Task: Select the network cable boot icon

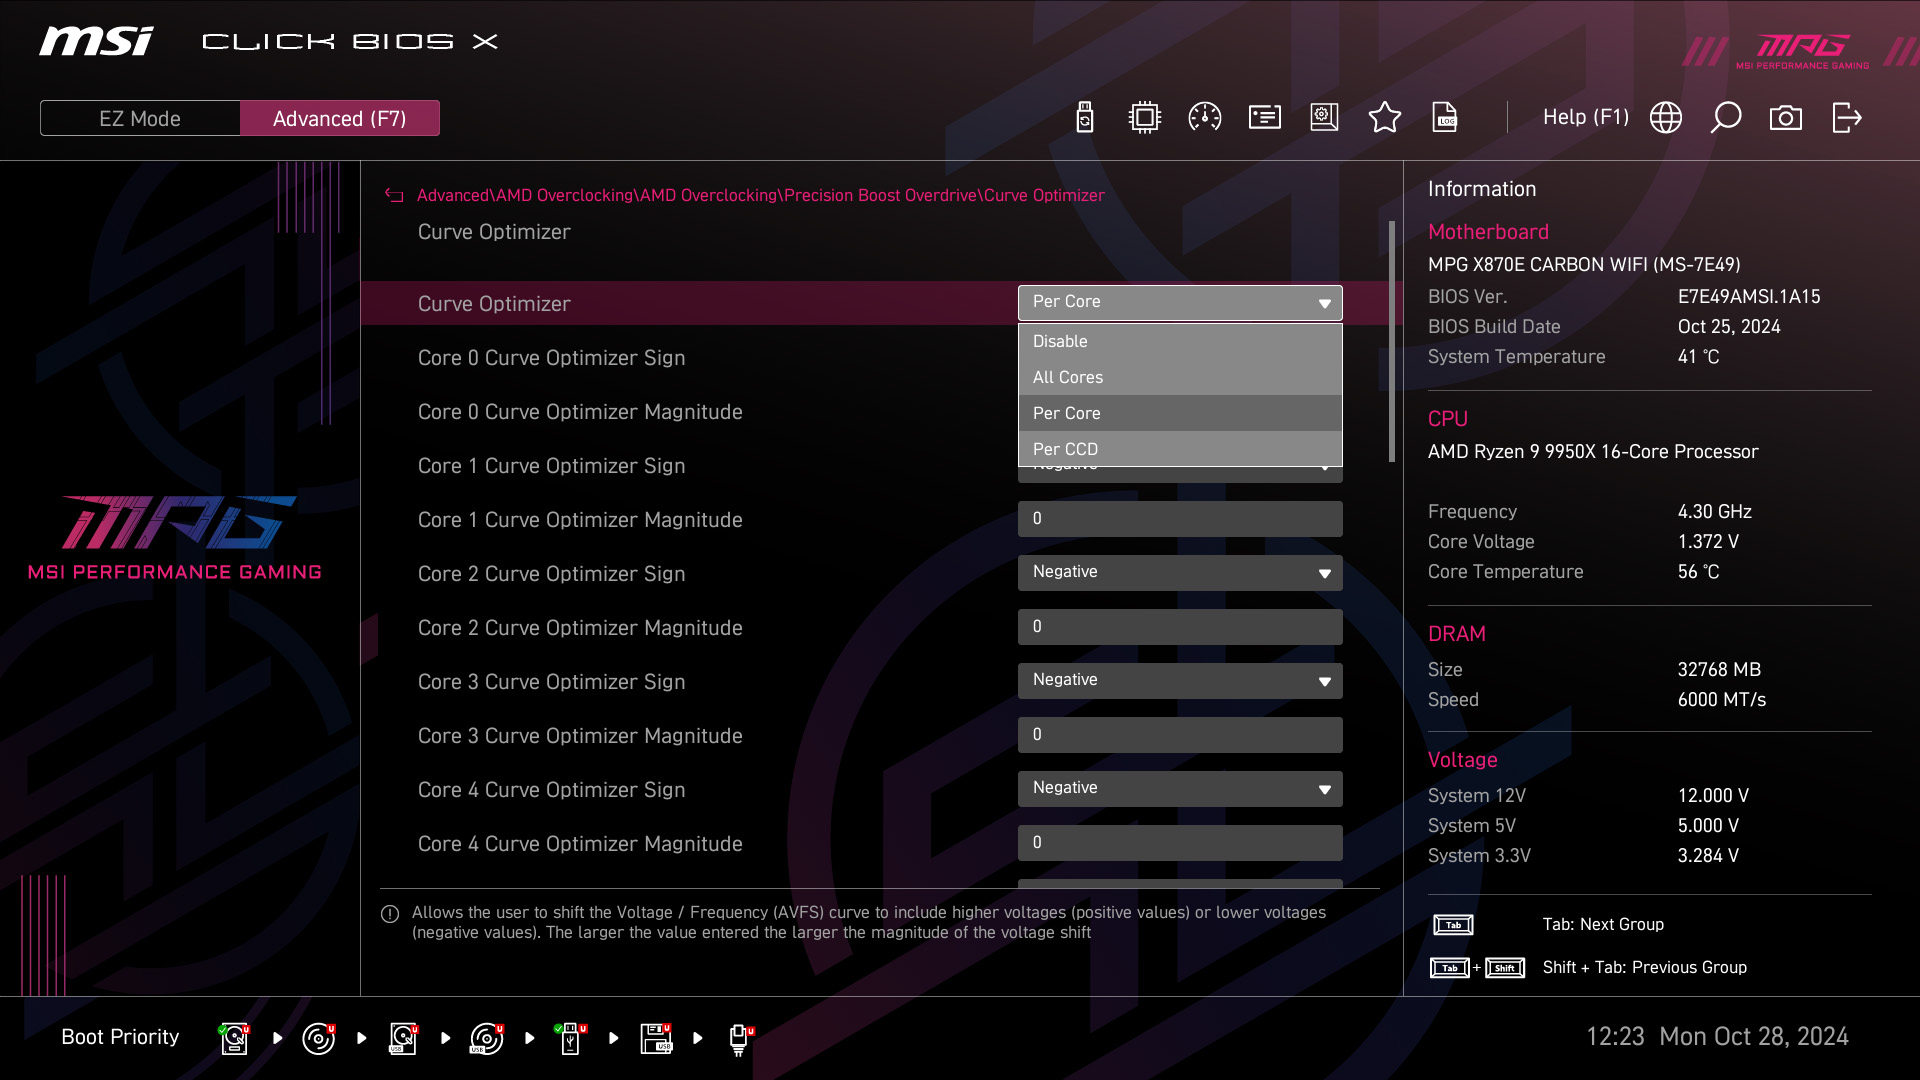Action: tap(740, 1039)
